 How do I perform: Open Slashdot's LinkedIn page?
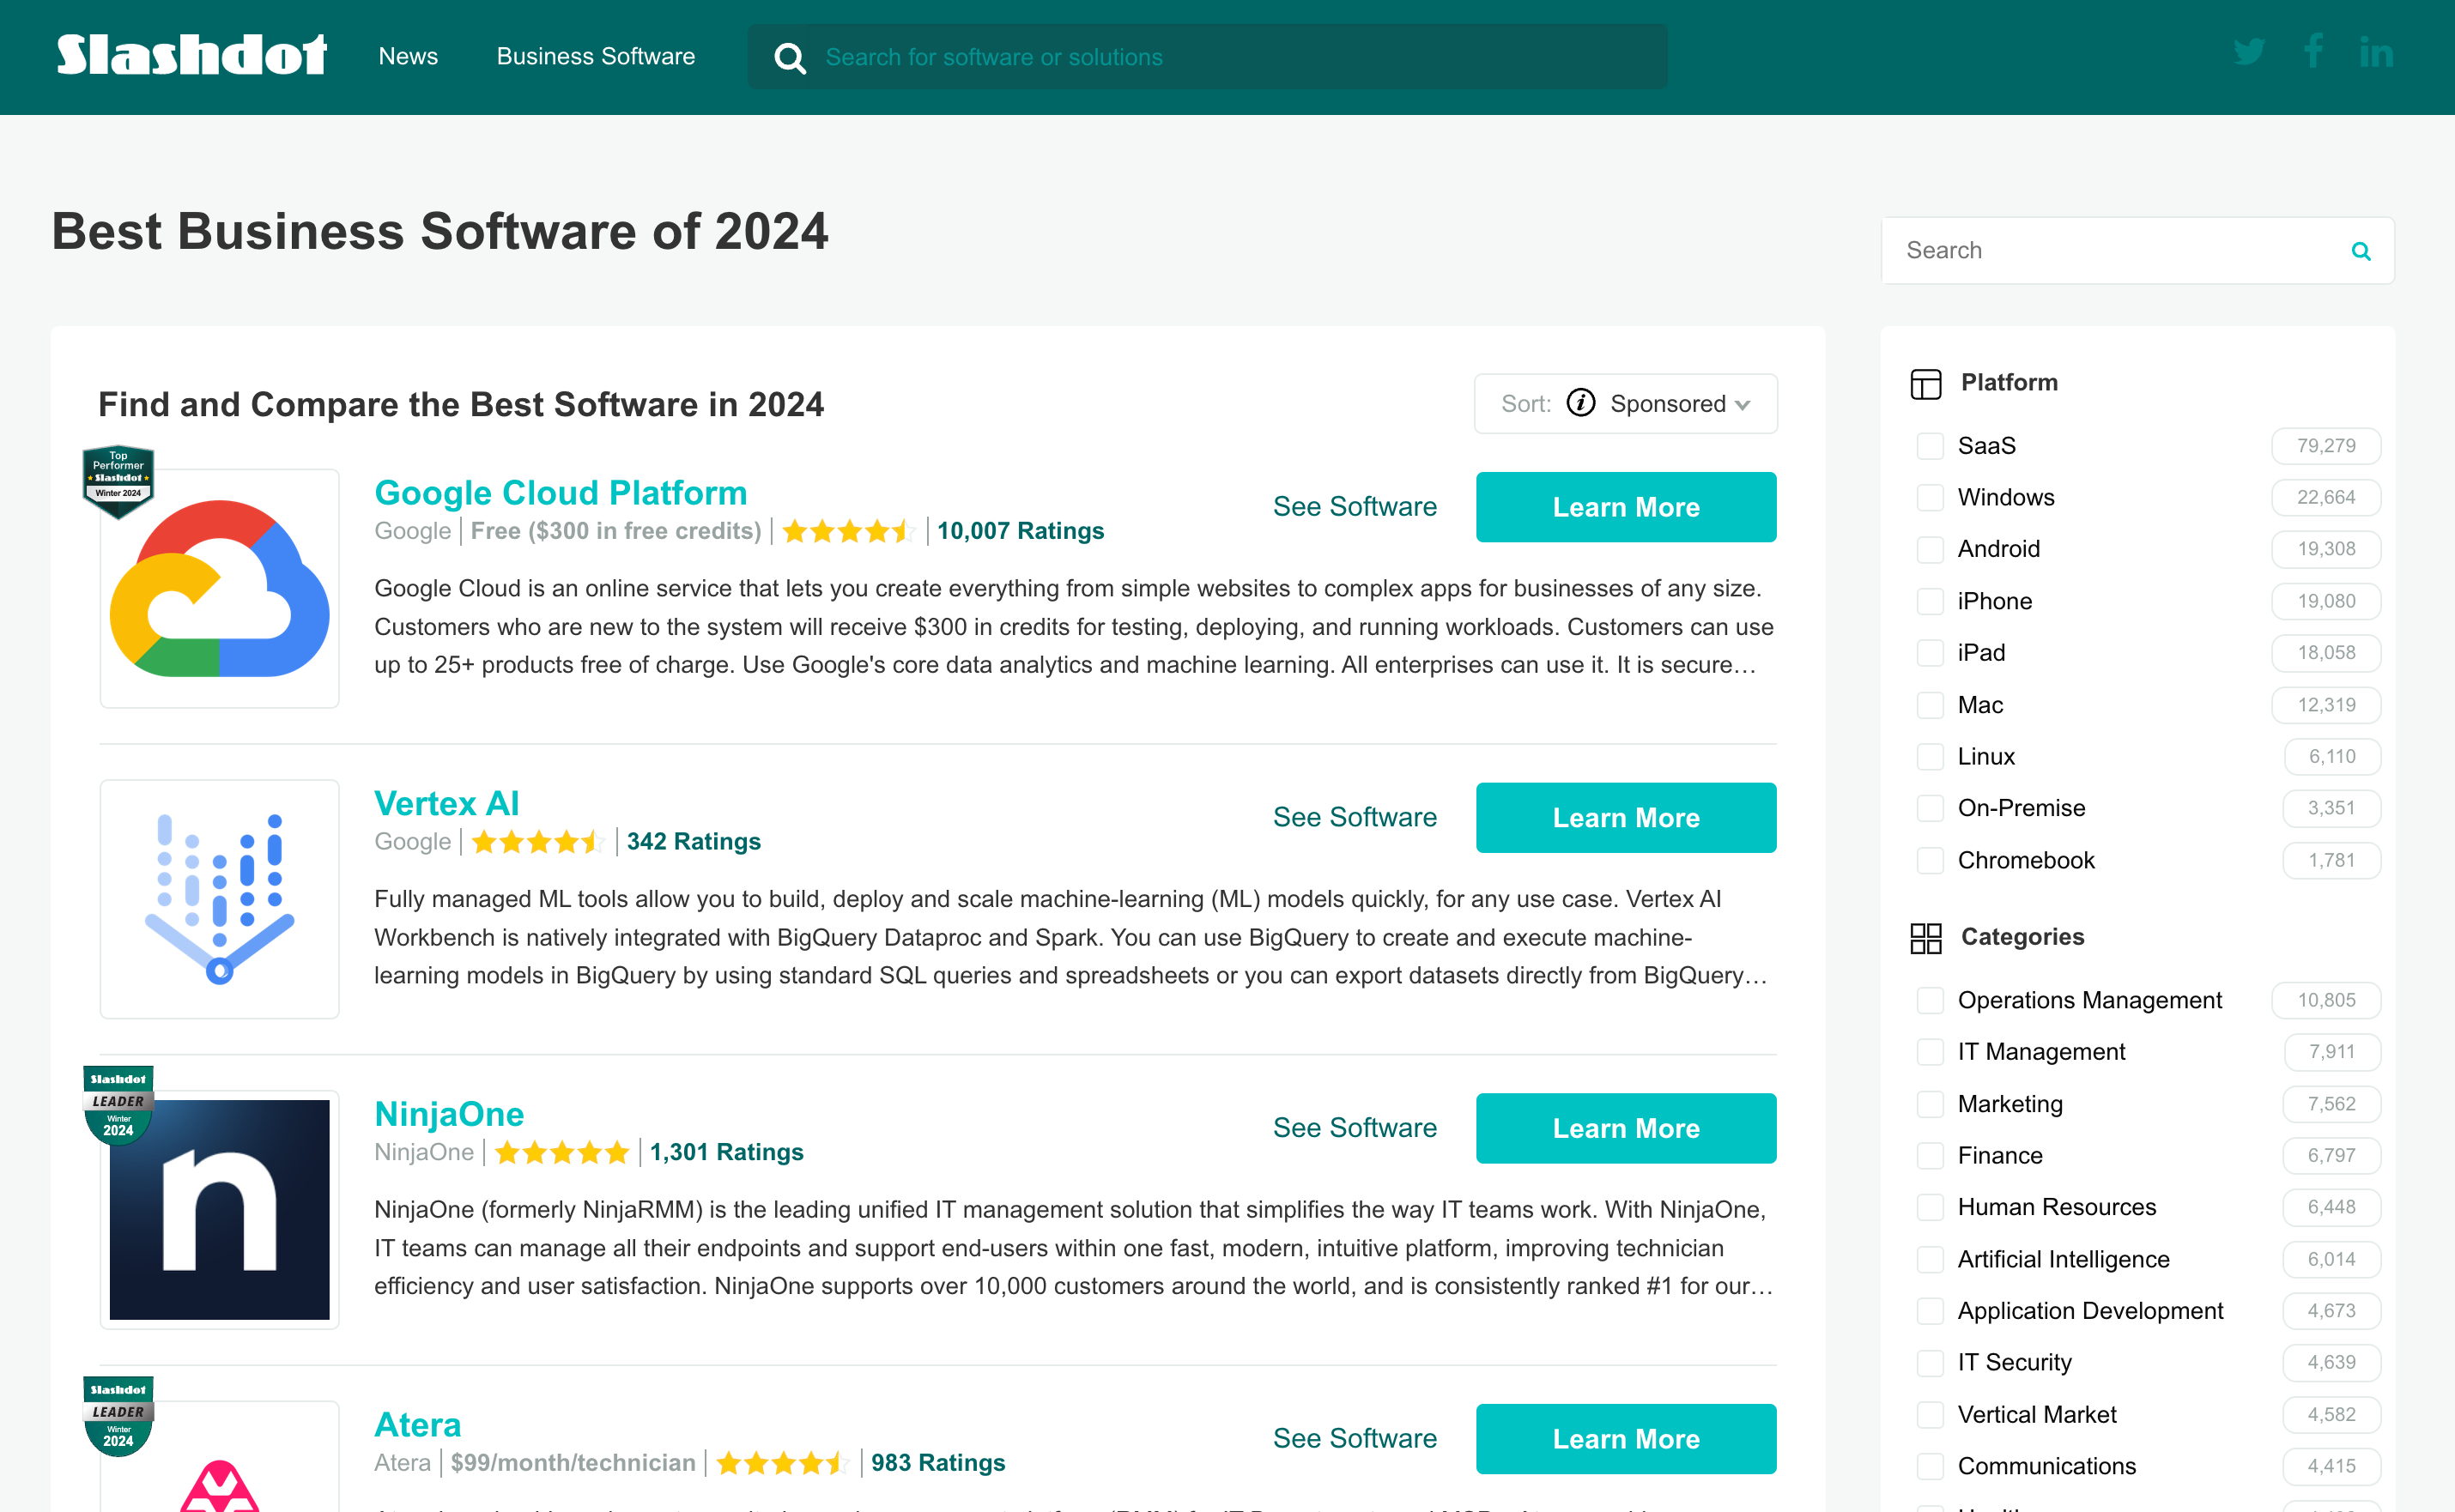[2376, 53]
